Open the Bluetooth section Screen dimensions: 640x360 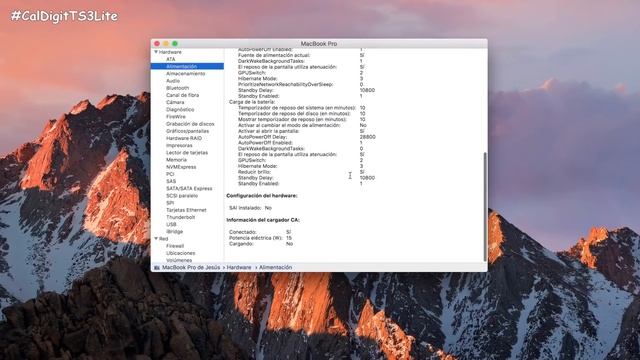point(177,88)
